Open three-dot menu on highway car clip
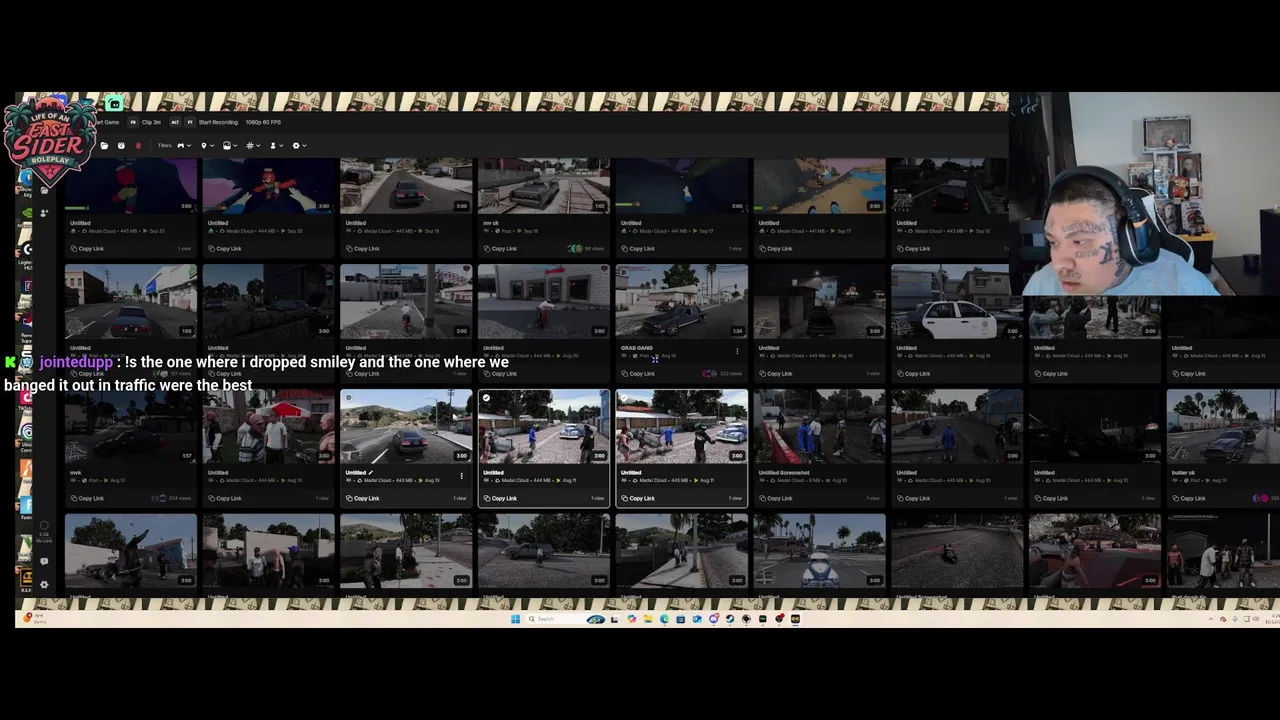 [x=461, y=476]
